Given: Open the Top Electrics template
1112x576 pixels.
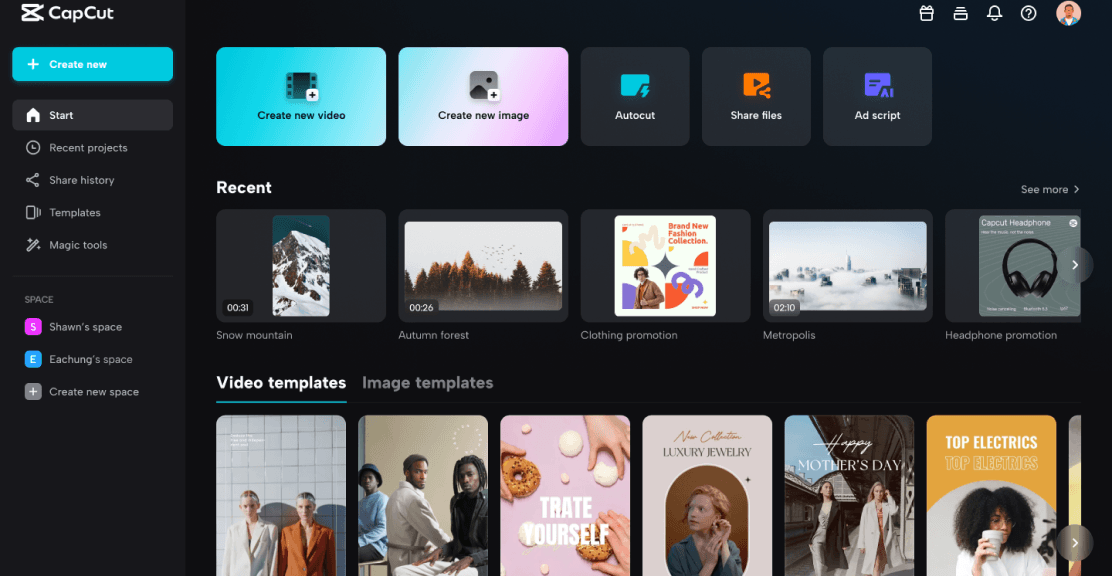Looking at the screenshot, I should click(991, 495).
